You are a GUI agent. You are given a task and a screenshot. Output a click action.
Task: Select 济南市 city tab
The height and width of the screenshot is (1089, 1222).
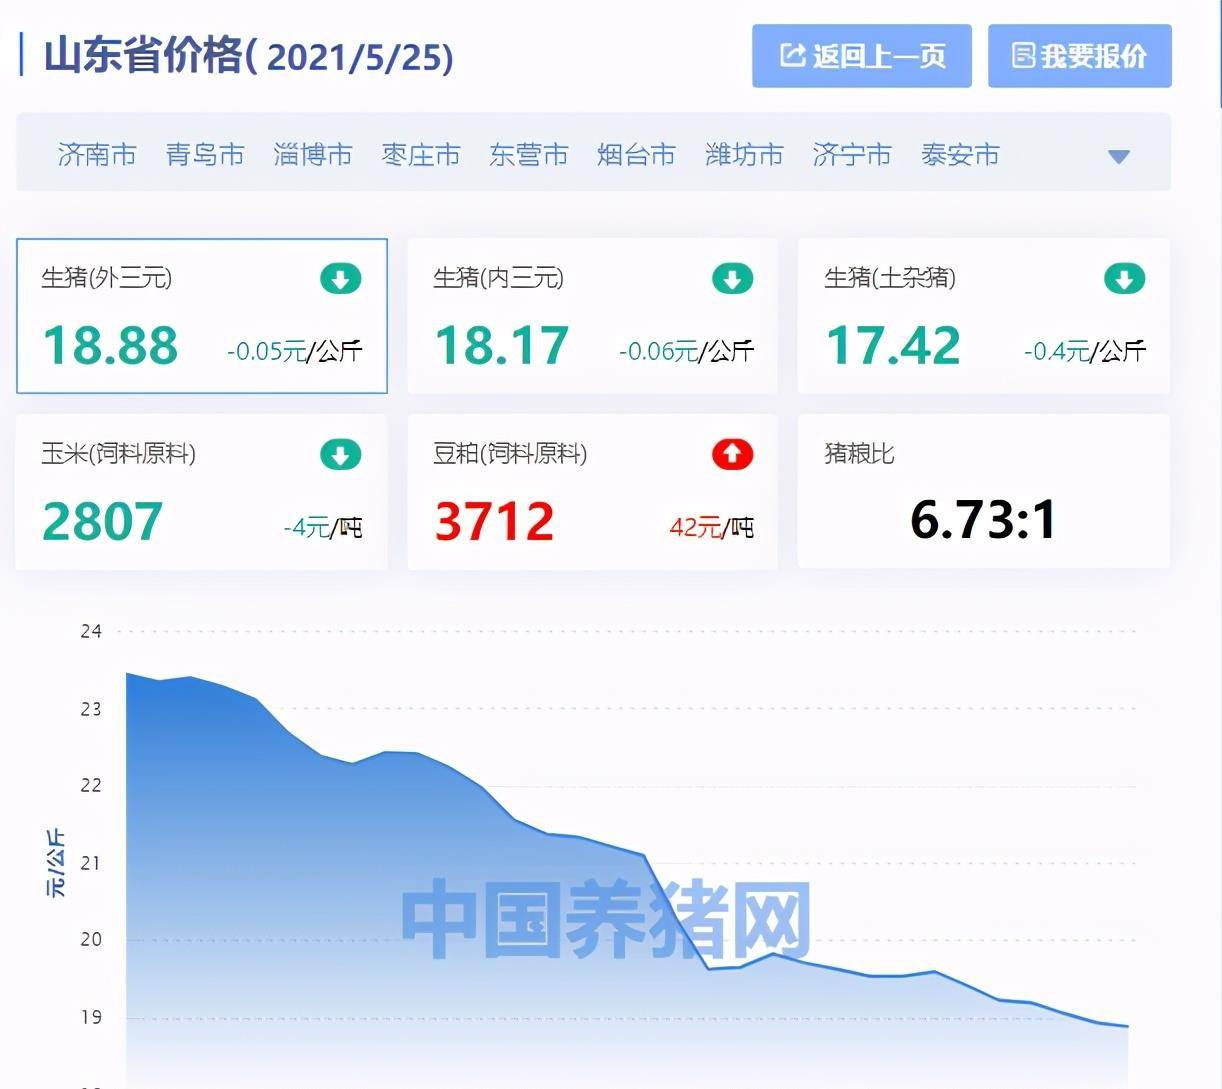coord(97,155)
